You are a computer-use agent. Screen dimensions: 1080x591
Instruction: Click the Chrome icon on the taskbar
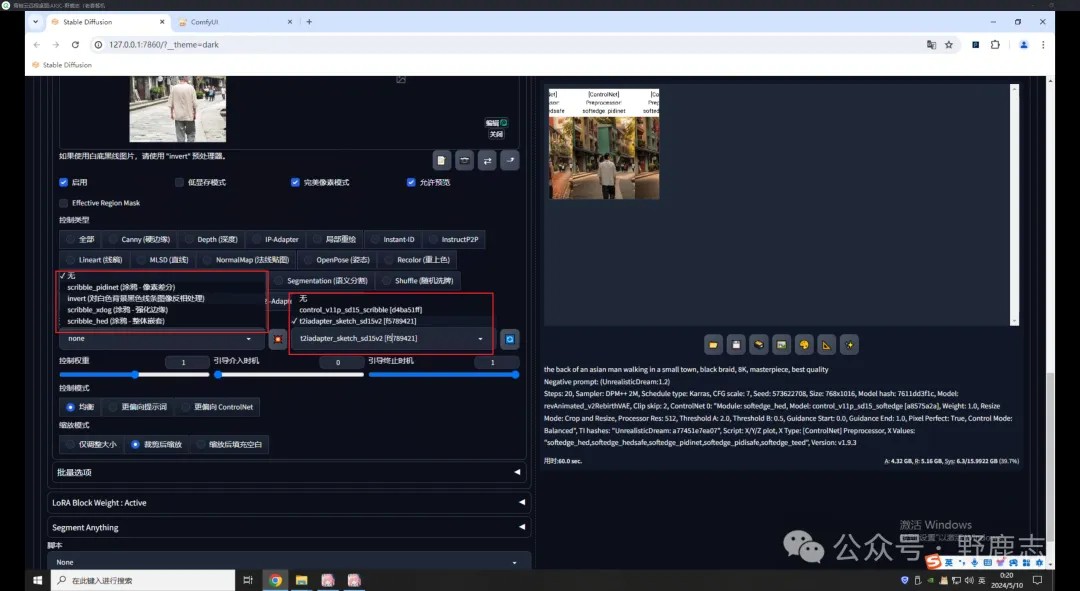pyautogui.click(x=276, y=580)
